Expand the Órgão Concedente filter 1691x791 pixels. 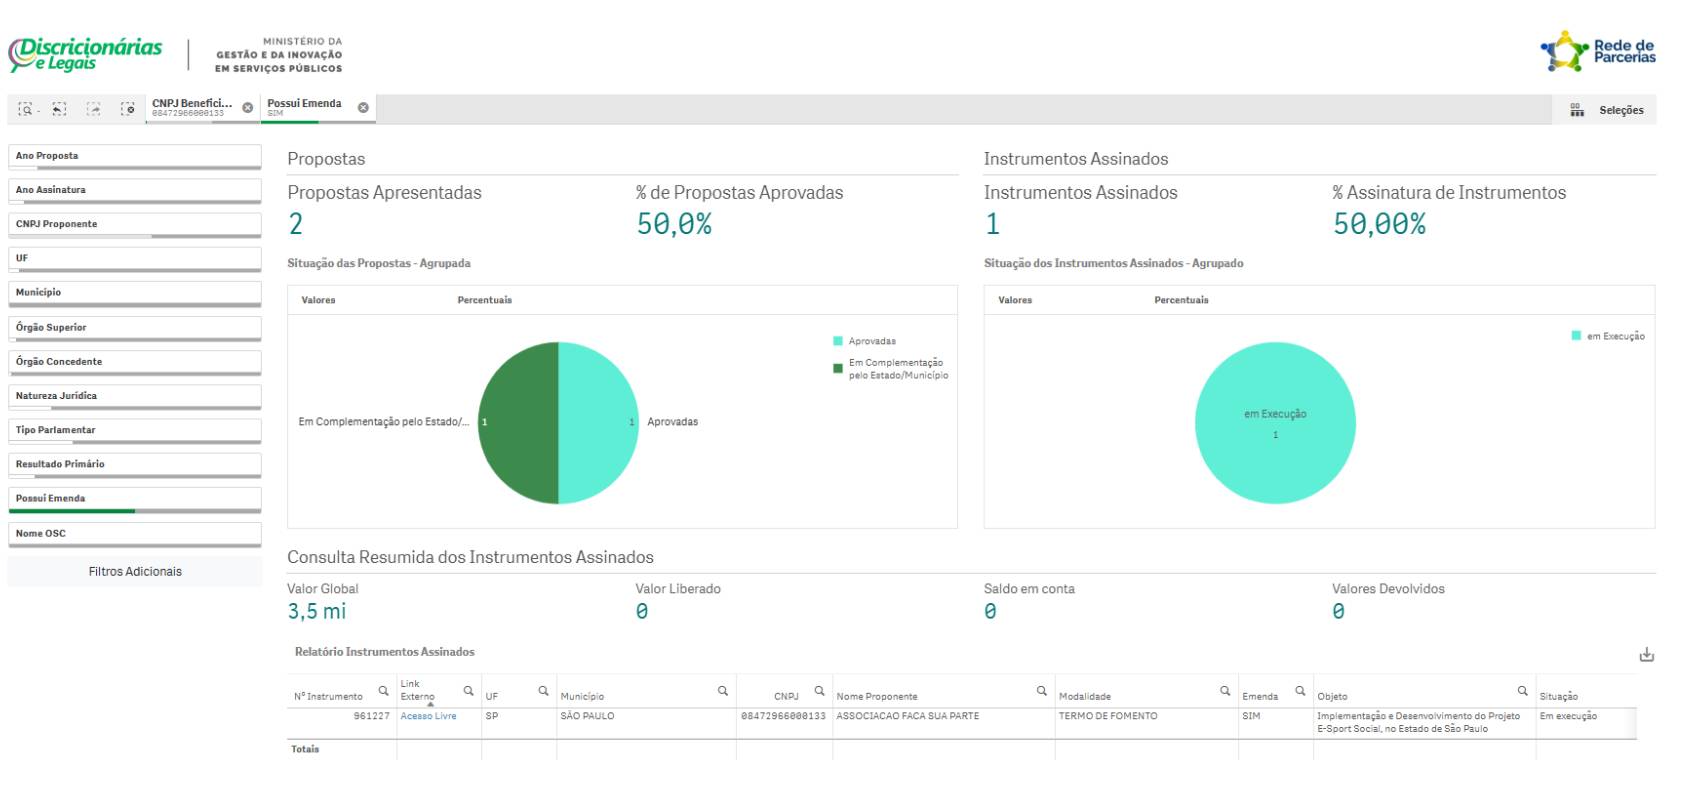pyautogui.click(x=134, y=362)
